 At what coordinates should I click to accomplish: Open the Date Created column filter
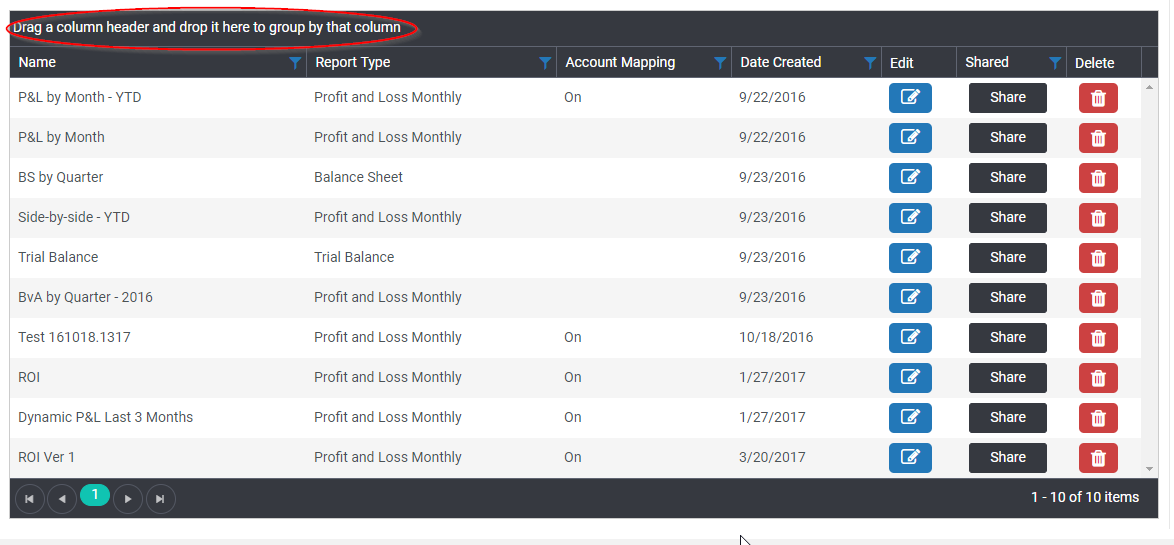(870, 63)
